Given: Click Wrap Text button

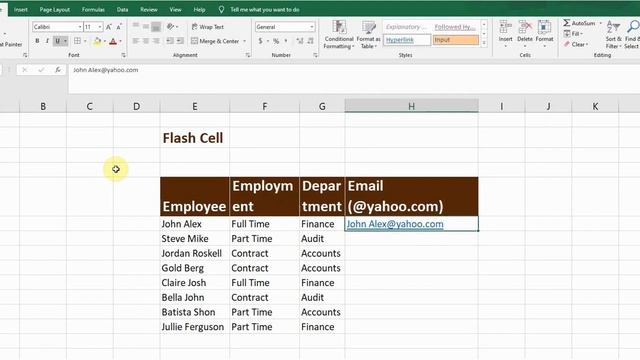Looking at the screenshot, I should pyautogui.click(x=208, y=27).
